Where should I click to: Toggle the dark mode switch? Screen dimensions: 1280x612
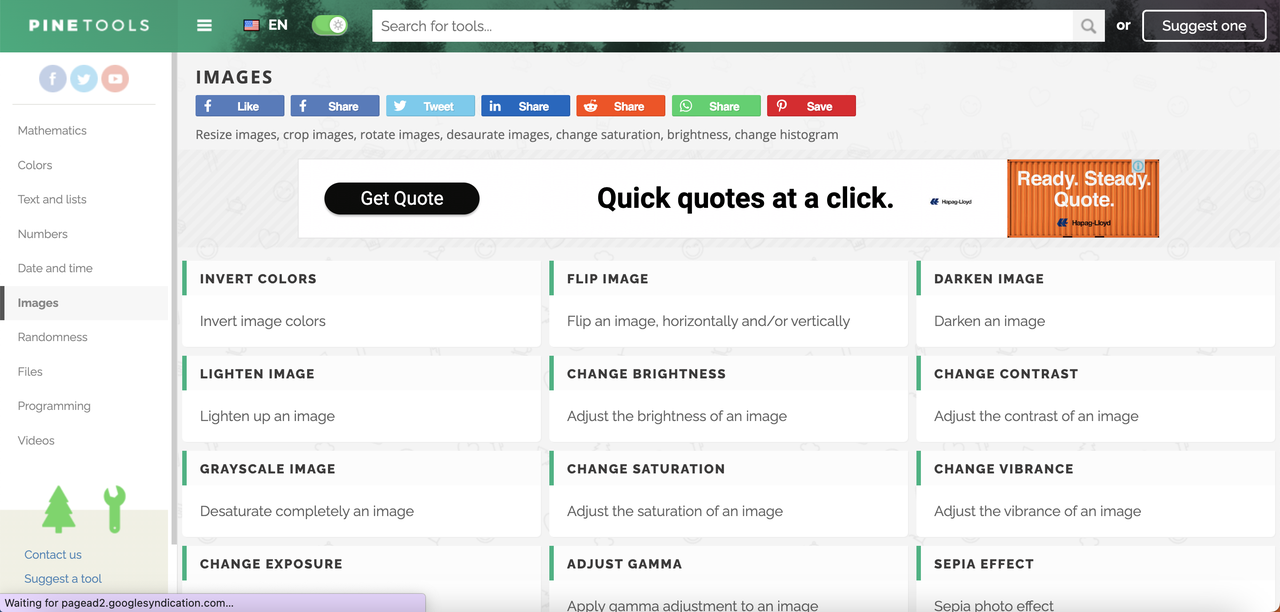[x=329, y=25]
